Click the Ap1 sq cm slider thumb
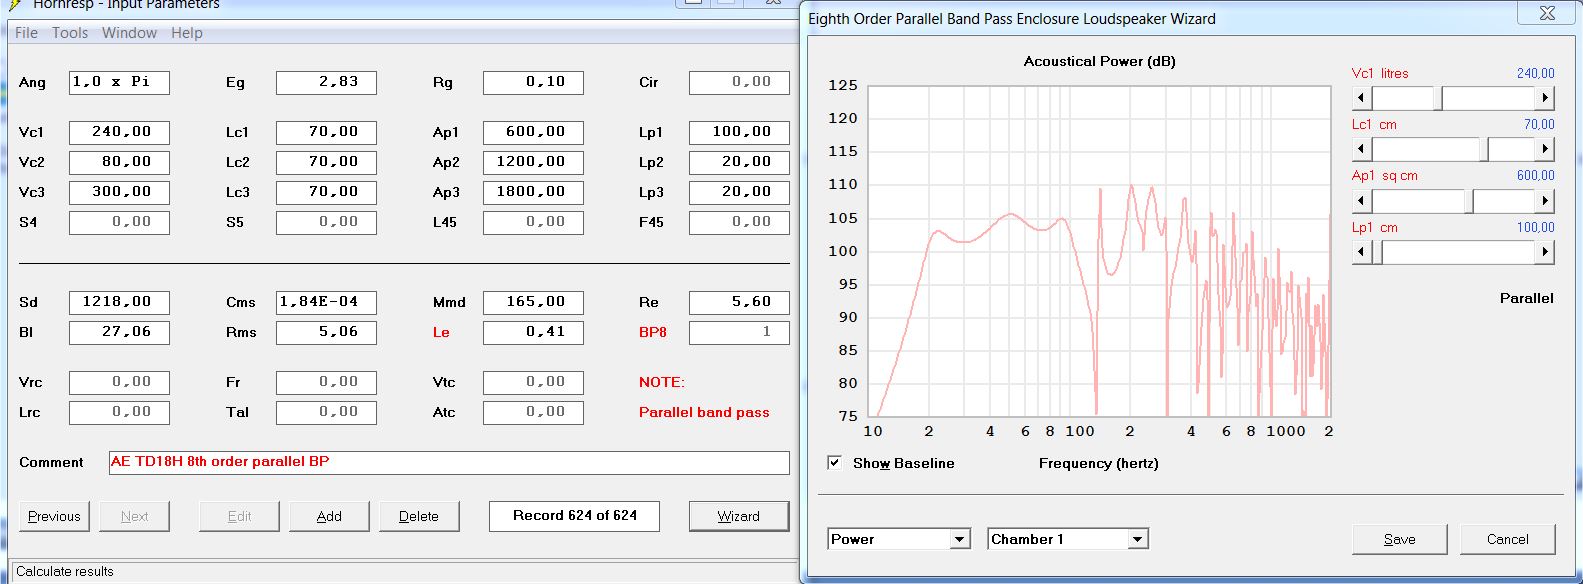 pyautogui.click(x=1470, y=200)
